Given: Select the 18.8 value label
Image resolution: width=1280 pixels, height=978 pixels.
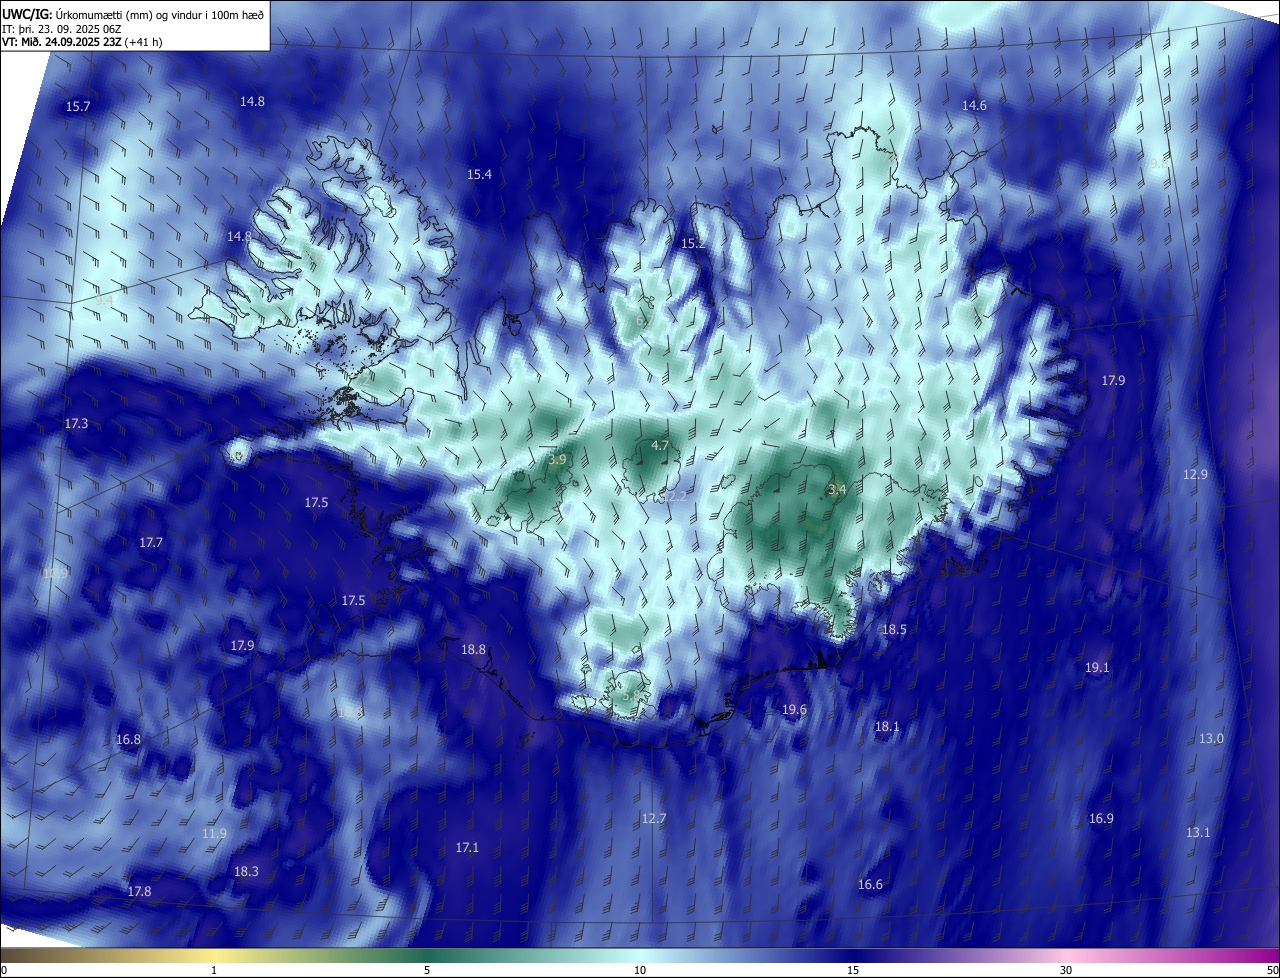Looking at the screenshot, I should [473, 649].
